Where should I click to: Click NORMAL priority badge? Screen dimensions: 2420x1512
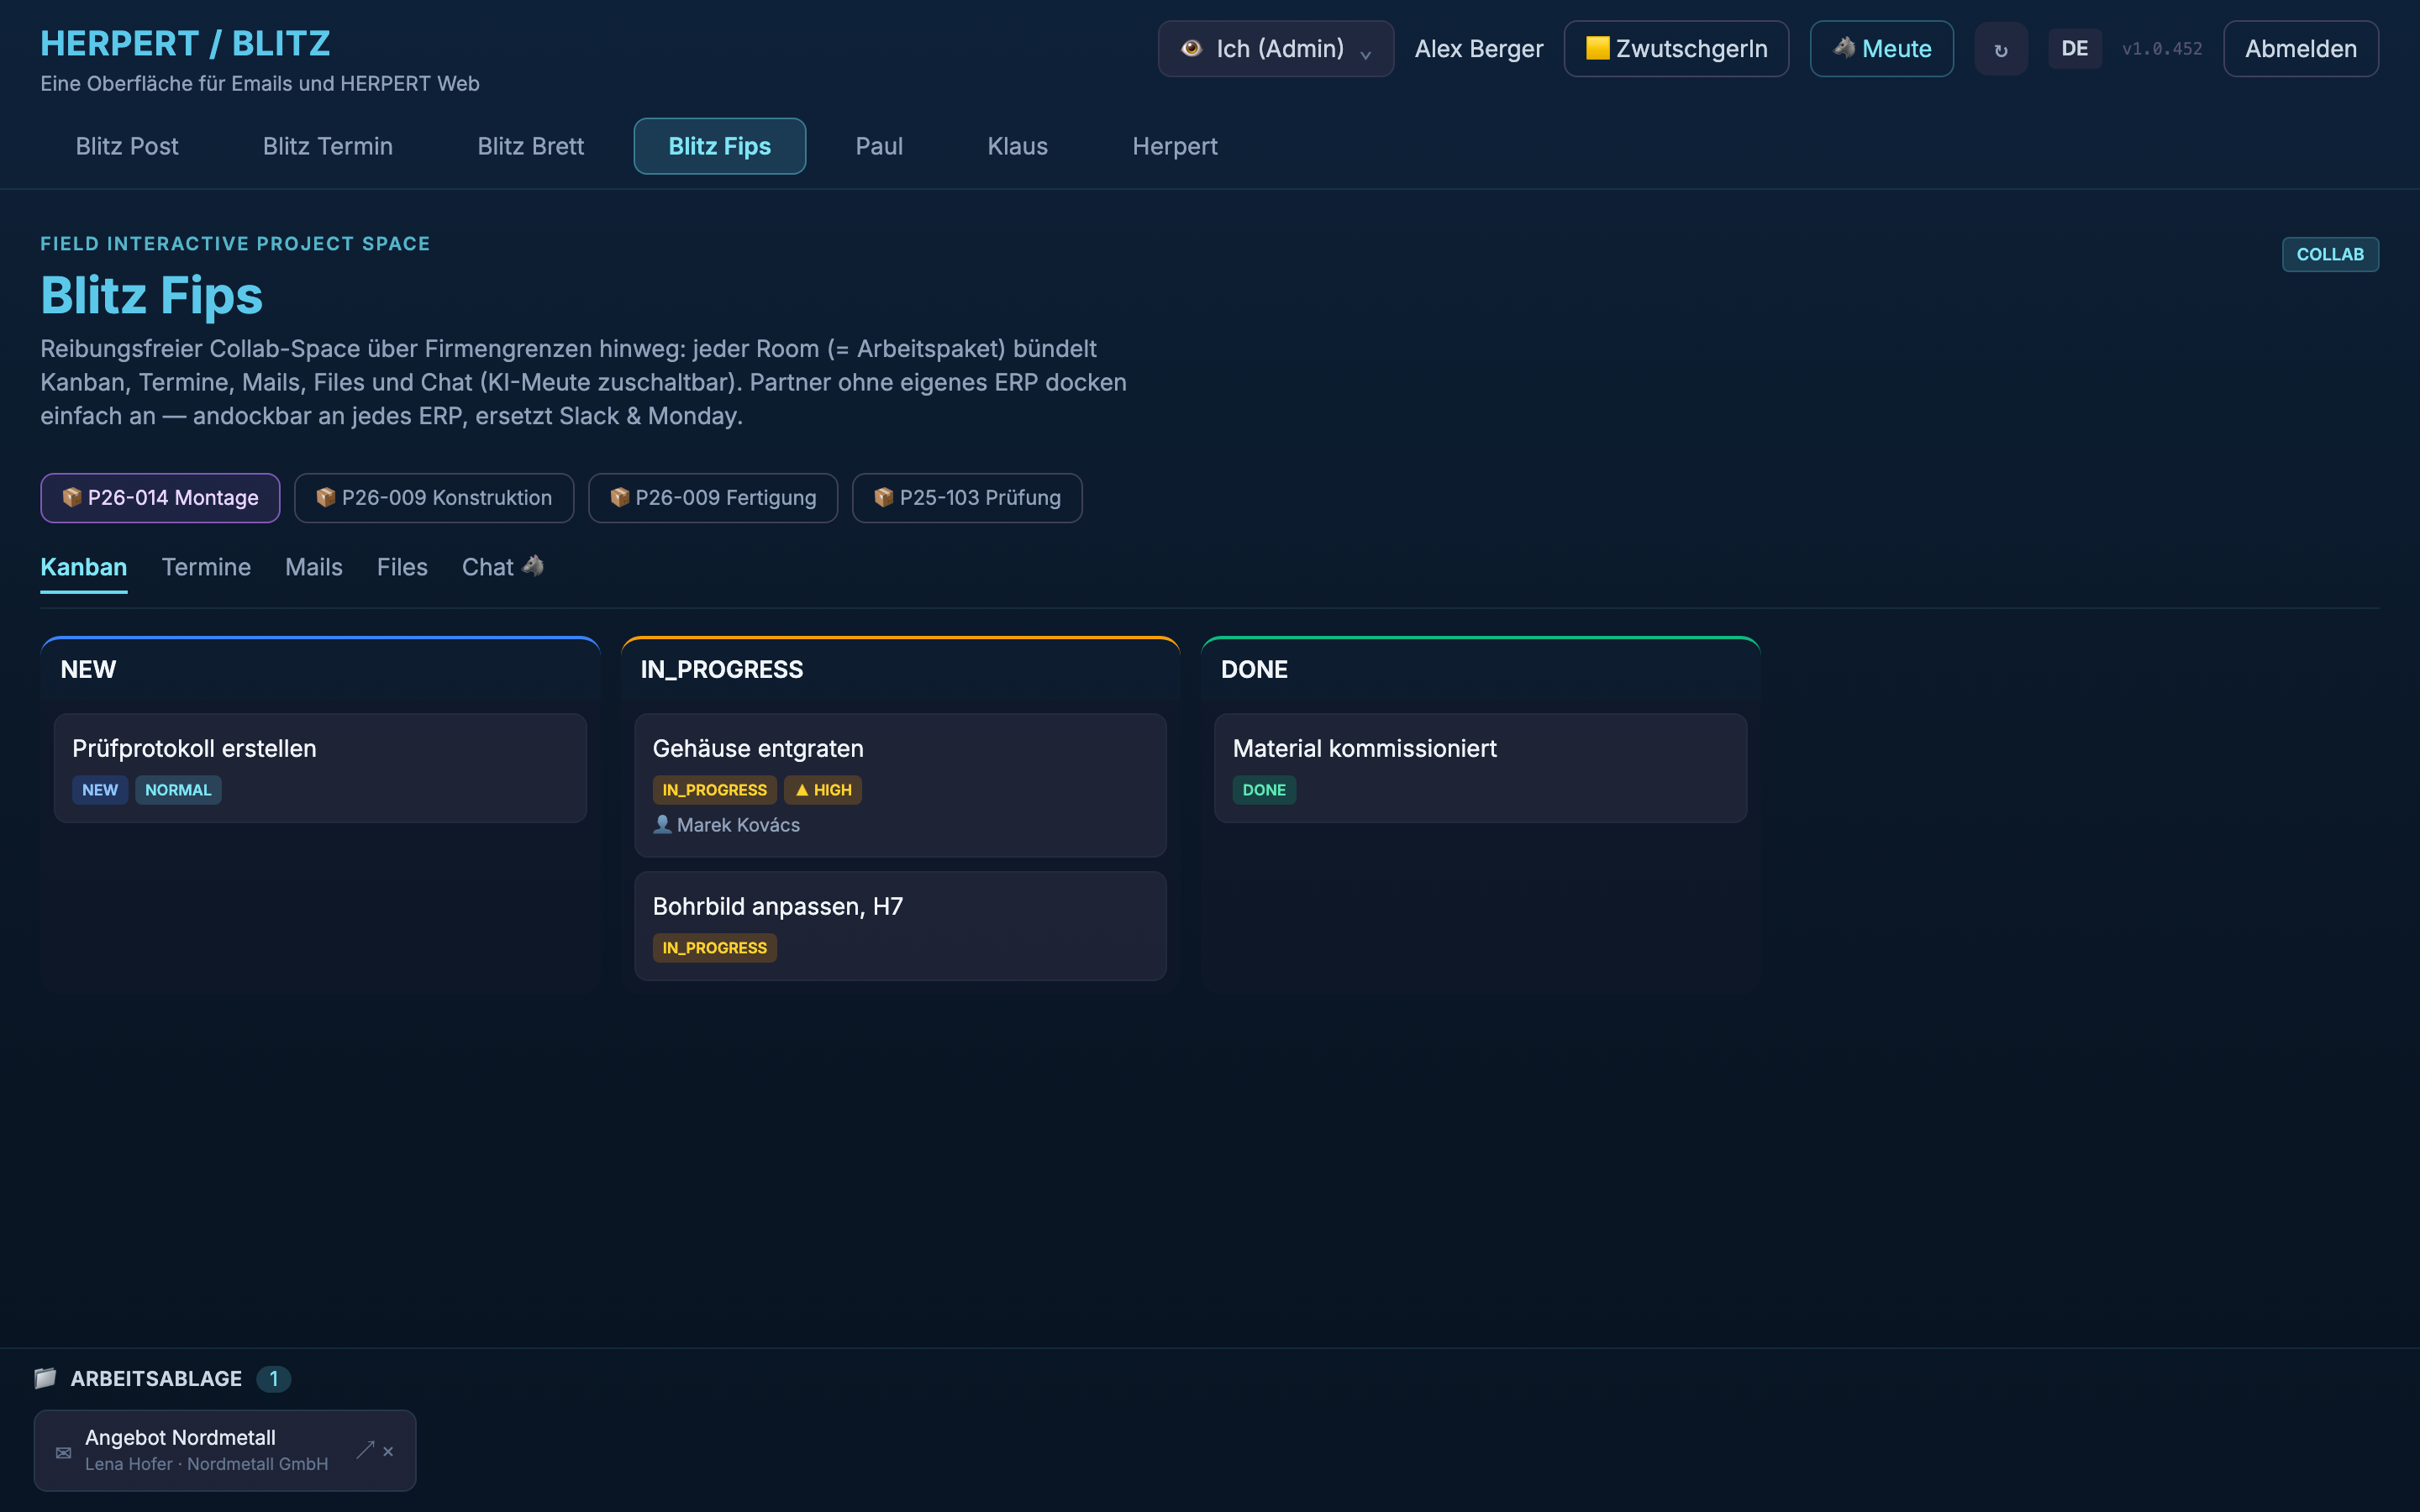point(178,790)
